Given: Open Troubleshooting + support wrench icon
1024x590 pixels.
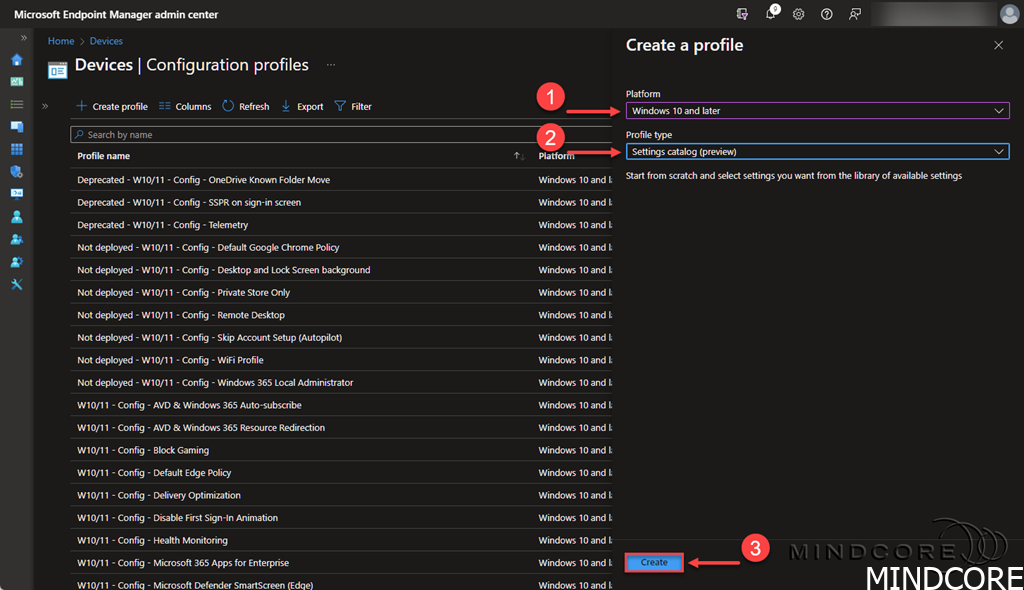Looking at the screenshot, I should point(16,284).
